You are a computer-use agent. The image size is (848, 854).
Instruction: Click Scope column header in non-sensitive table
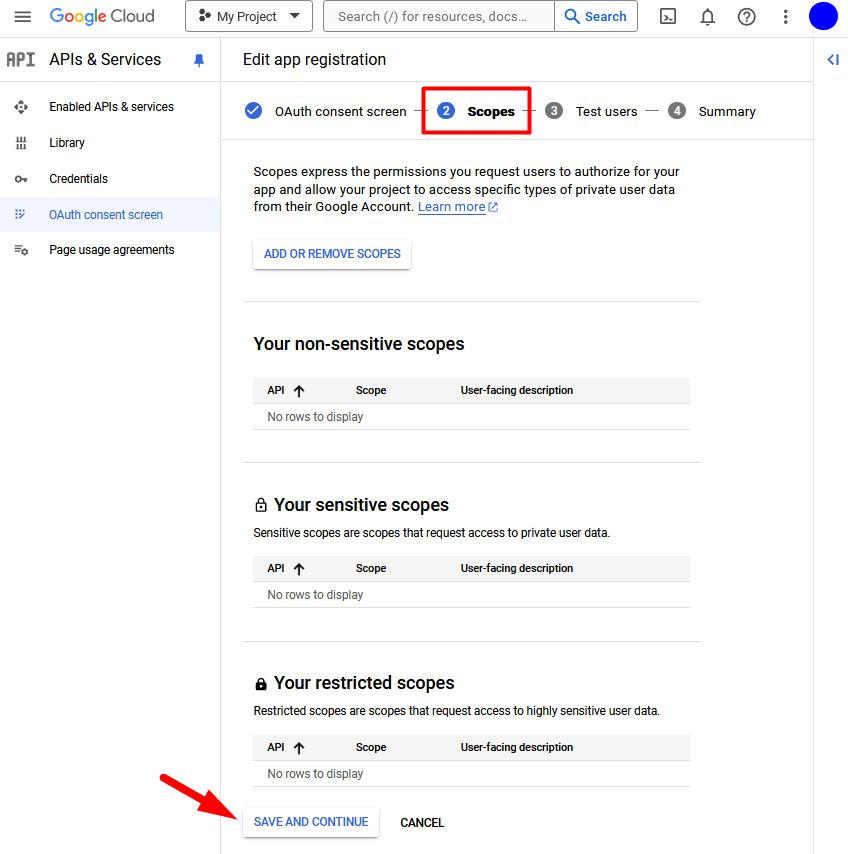click(x=371, y=390)
